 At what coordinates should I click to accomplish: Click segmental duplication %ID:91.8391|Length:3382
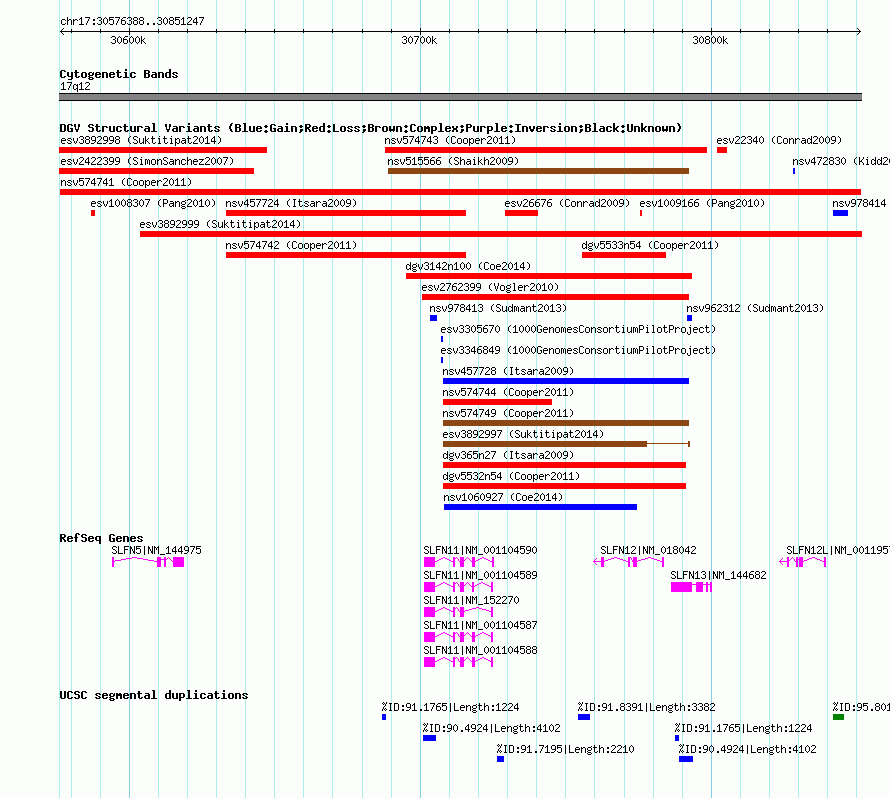583,717
